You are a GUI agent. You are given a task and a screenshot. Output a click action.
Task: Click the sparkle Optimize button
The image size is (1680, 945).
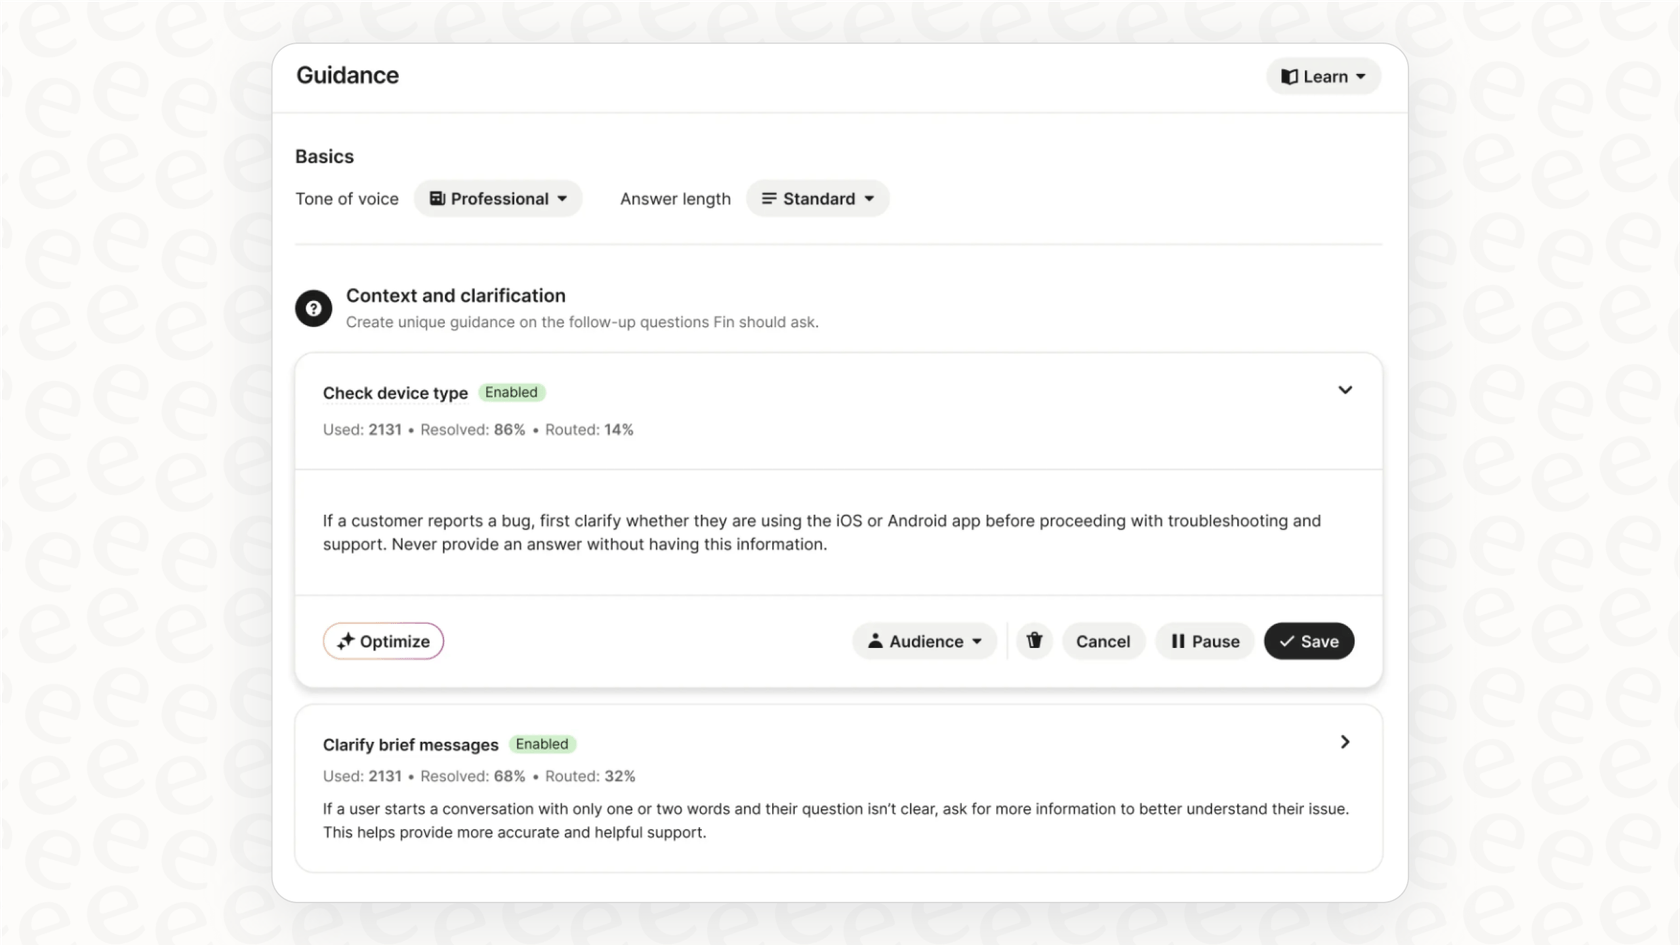[383, 641]
